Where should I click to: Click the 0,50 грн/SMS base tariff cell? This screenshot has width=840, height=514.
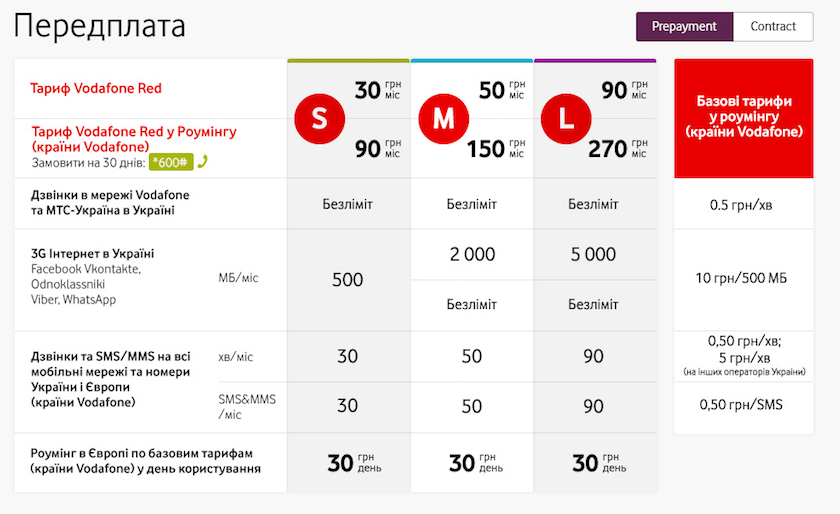pyautogui.click(x=741, y=405)
